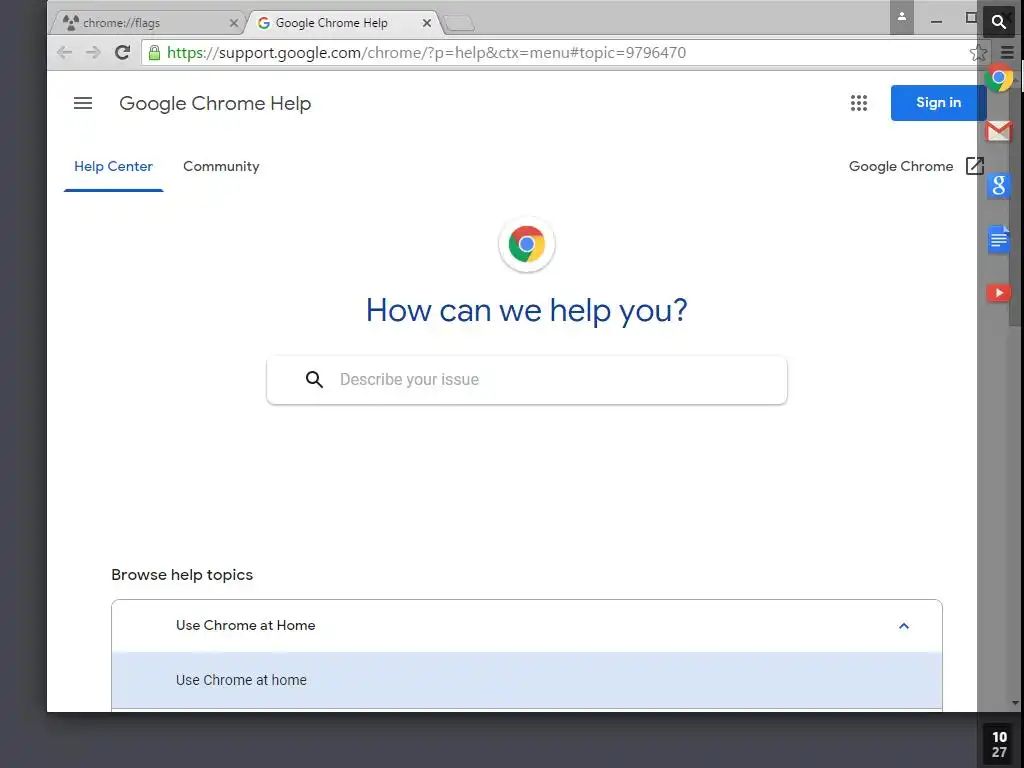The image size is (1024, 768).
Task: Open Gmail from the side shelf
Action: (999, 131)
